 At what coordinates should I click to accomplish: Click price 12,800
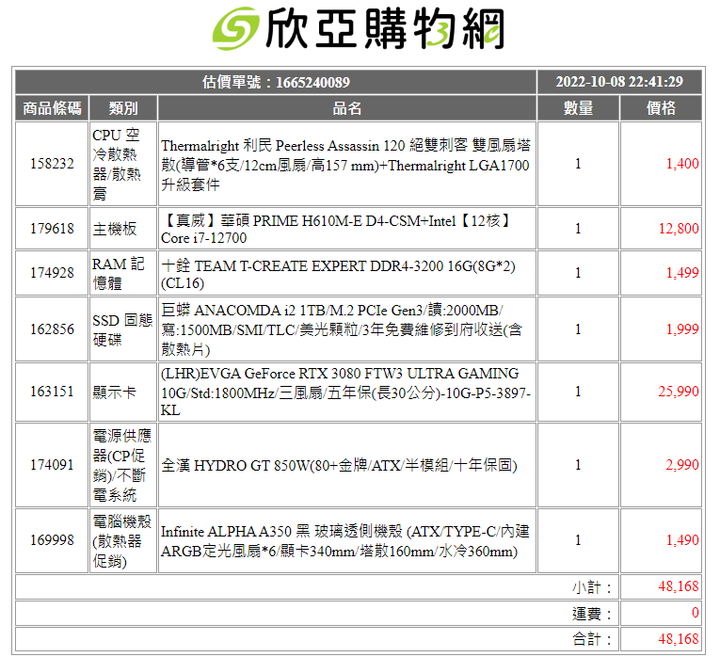click(x=679, y=228)
